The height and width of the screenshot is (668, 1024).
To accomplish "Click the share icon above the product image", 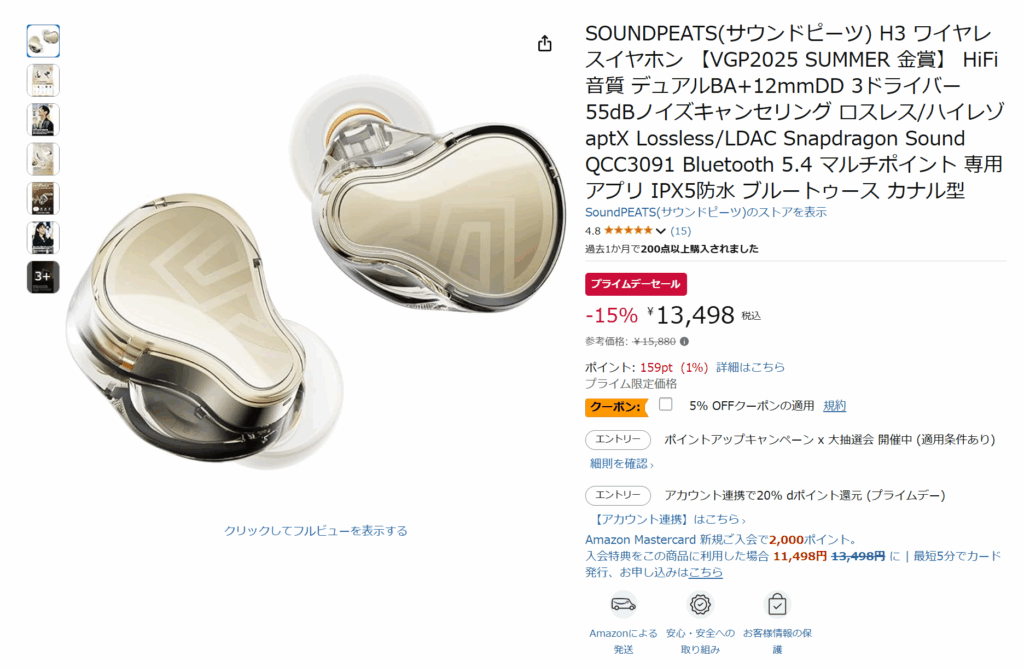I will [545, 44].
